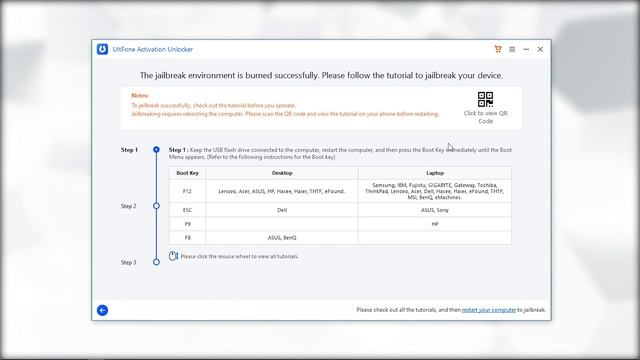
Task: Click the 'Dell' desktop cell
Action: pyautogui.click(x=282, y=210)
